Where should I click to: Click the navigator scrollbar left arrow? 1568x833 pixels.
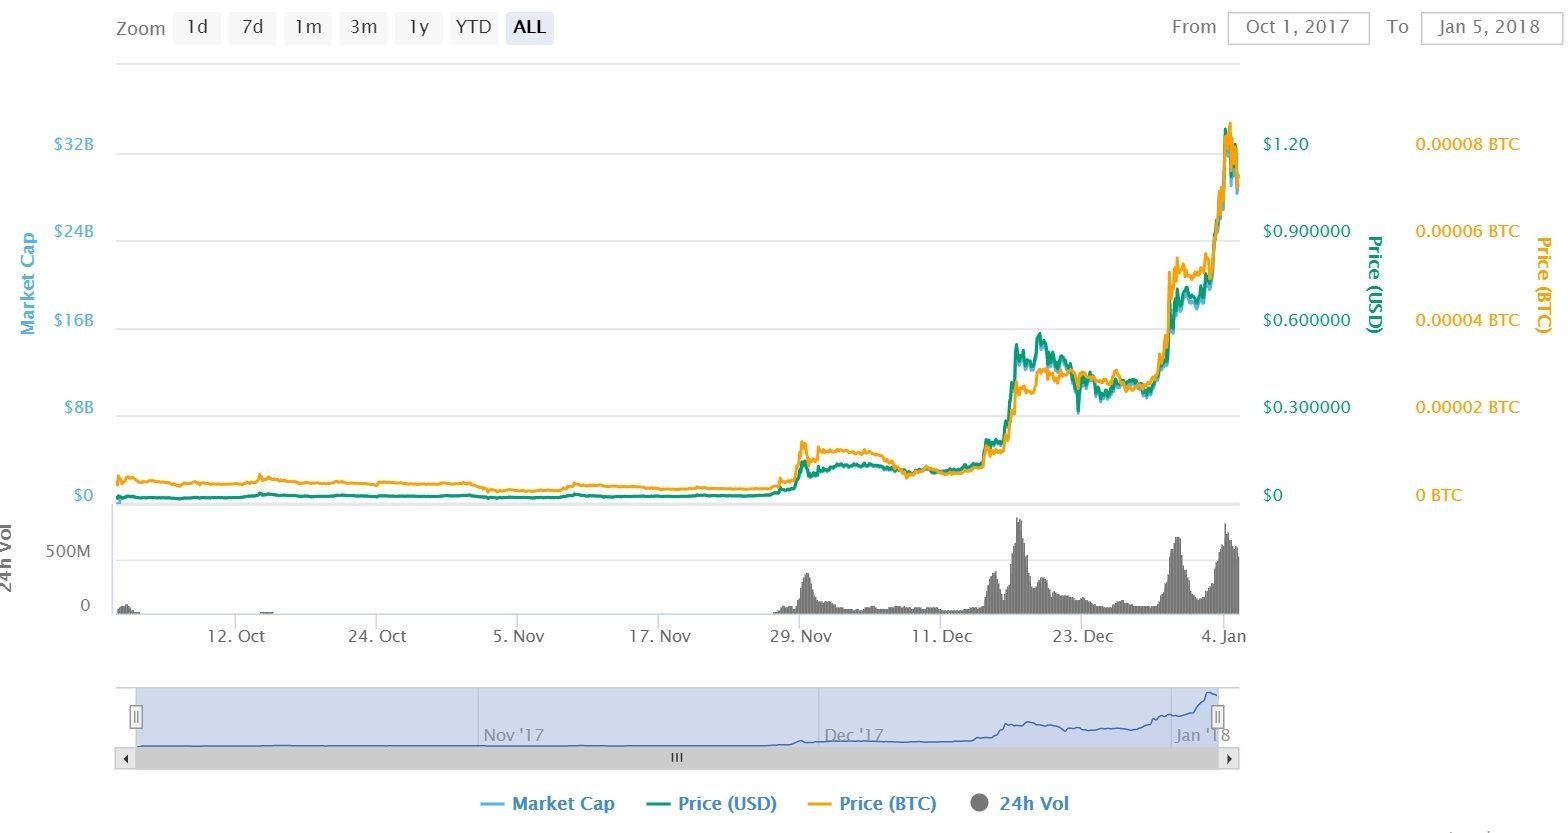tap(125, 758)
